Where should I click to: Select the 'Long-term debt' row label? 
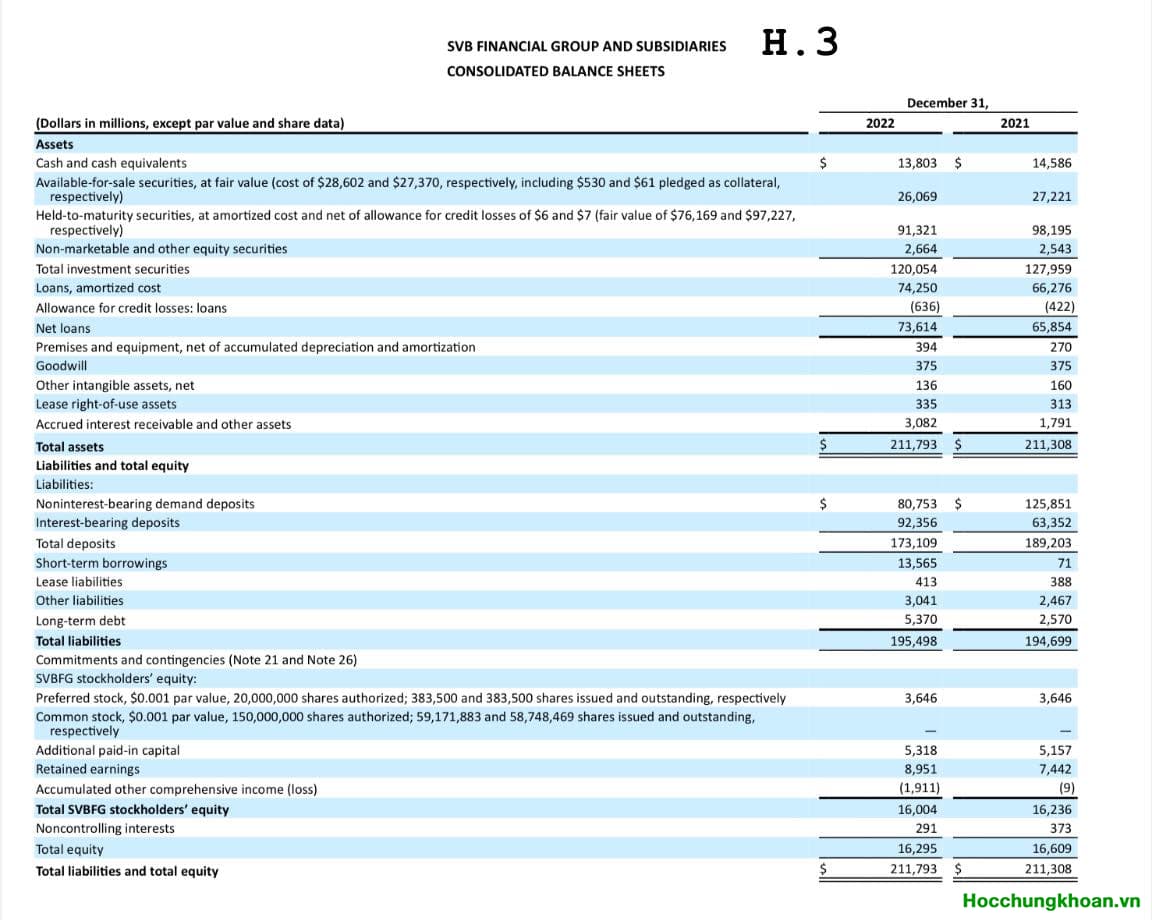point(80,621)
